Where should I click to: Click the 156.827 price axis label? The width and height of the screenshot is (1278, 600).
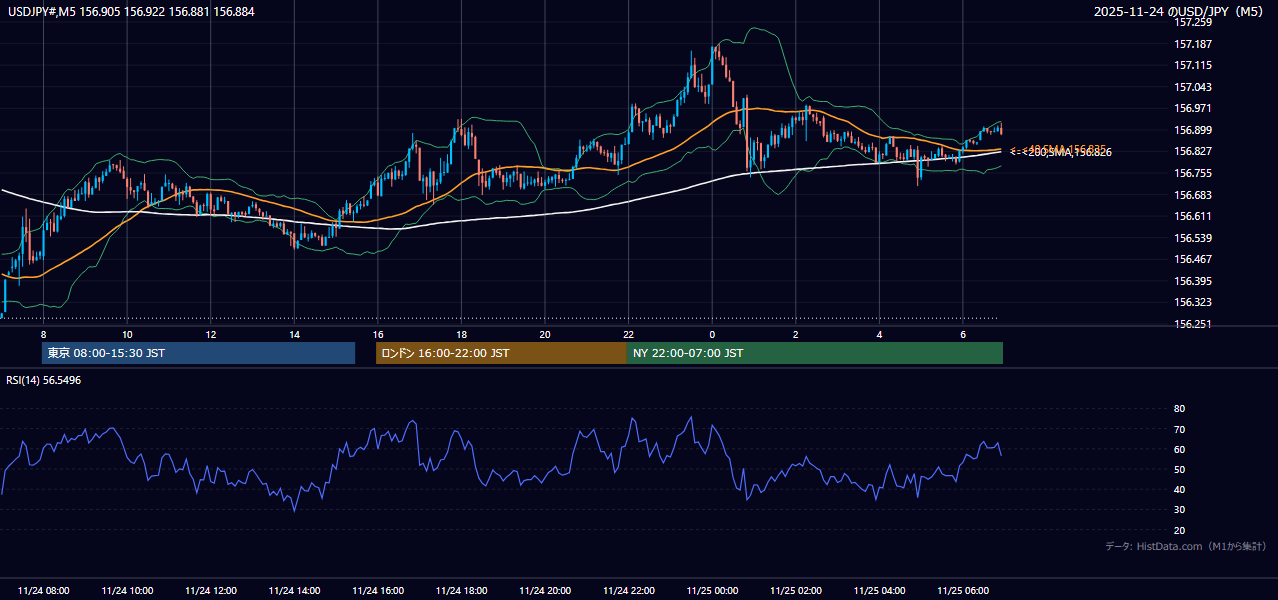[x=1193, y=151]
